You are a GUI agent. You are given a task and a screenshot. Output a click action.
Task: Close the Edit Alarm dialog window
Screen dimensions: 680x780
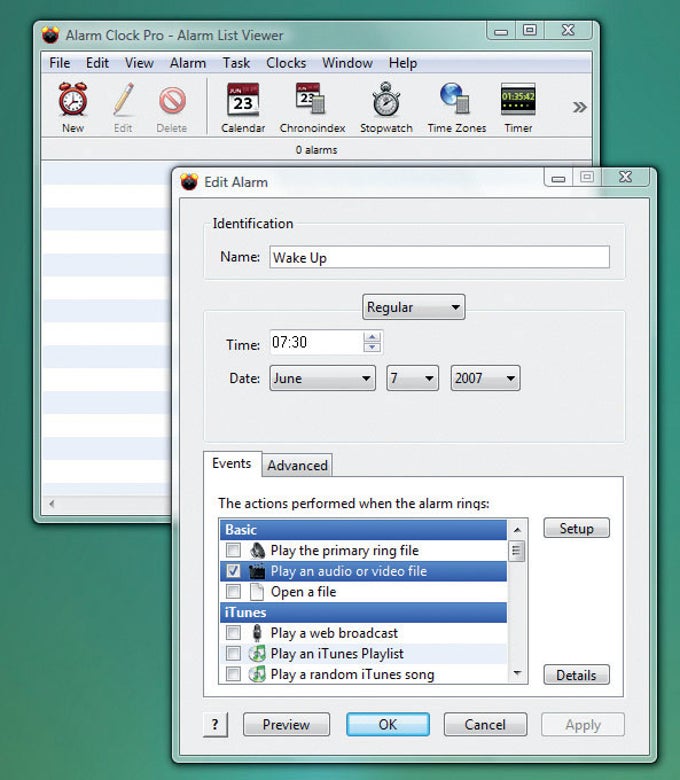click(x=625, y=177)
